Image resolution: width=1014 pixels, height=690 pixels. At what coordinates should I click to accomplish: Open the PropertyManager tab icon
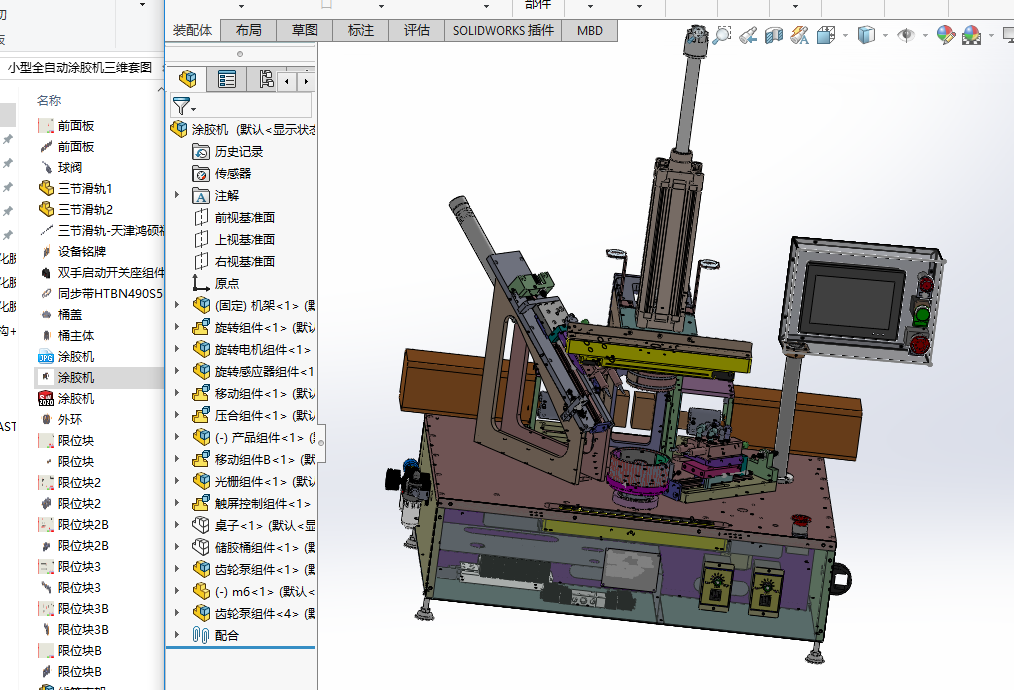[227, 79]
